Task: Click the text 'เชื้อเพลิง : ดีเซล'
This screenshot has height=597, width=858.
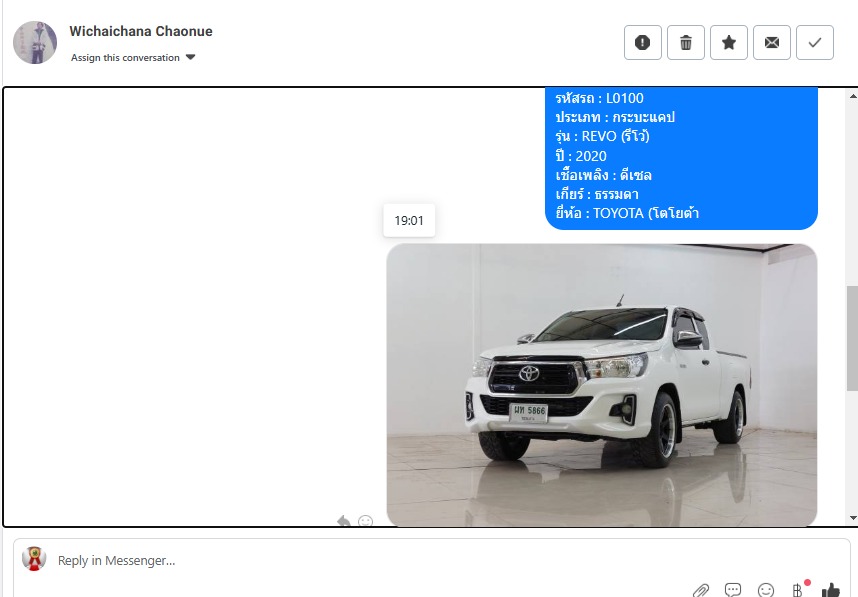Action: (x=603, y=175)
